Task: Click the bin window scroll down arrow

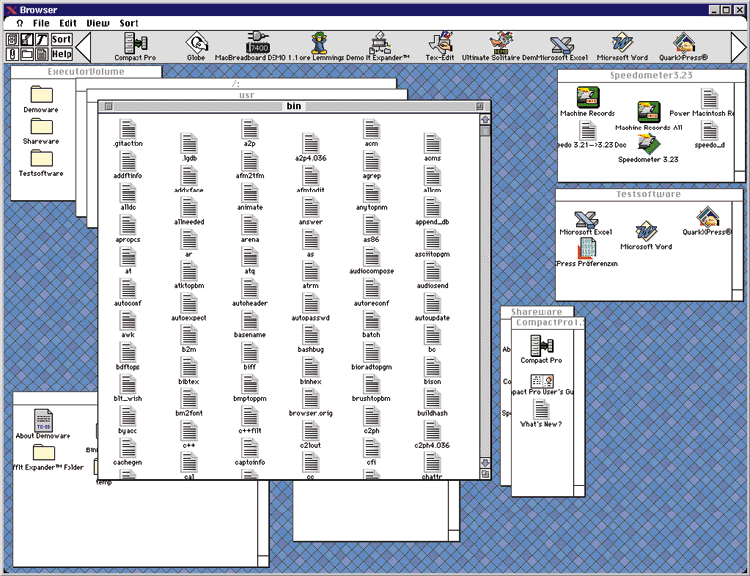Action: click(485, 463)
